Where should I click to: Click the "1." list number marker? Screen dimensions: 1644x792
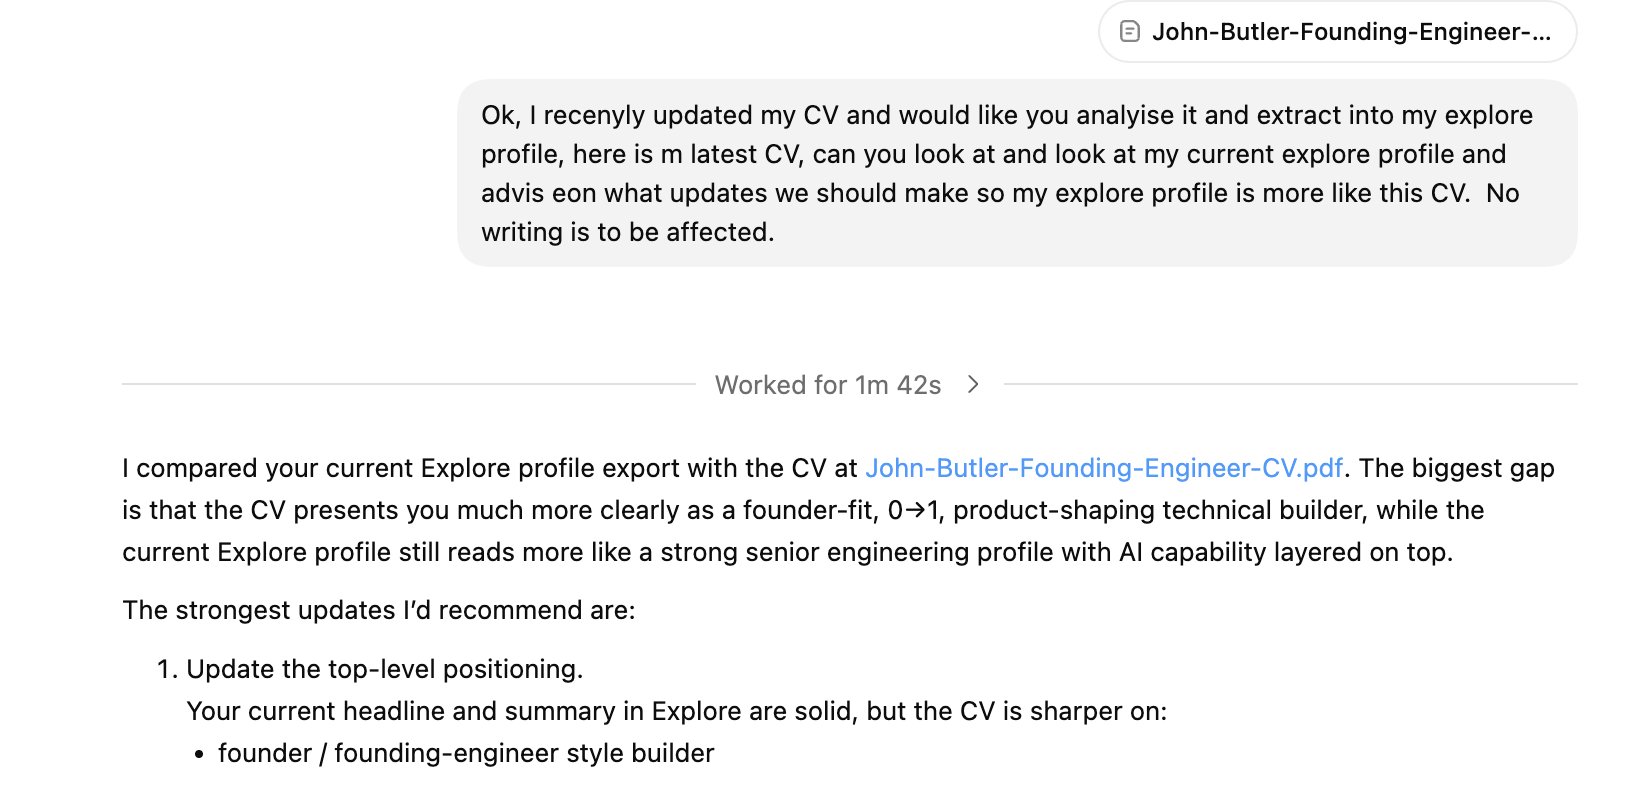[x=167, y=669]
